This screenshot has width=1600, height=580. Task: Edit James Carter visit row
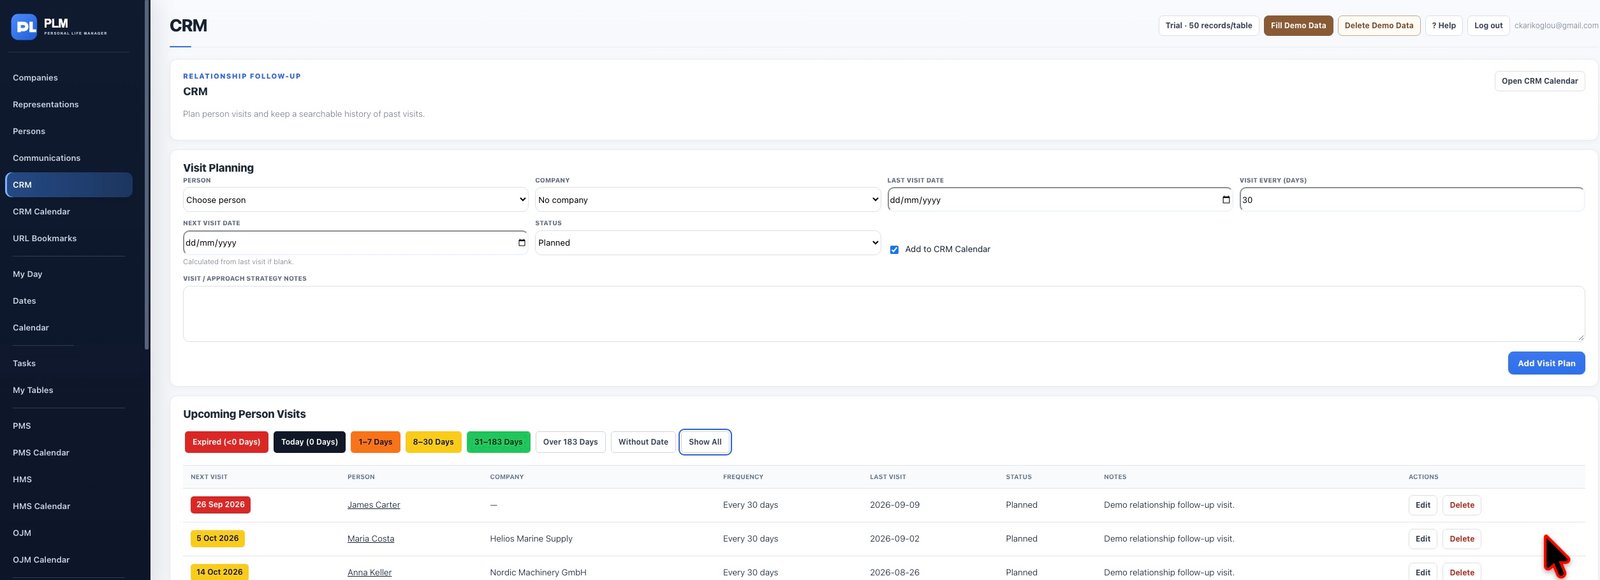[x=1422, y=506]
